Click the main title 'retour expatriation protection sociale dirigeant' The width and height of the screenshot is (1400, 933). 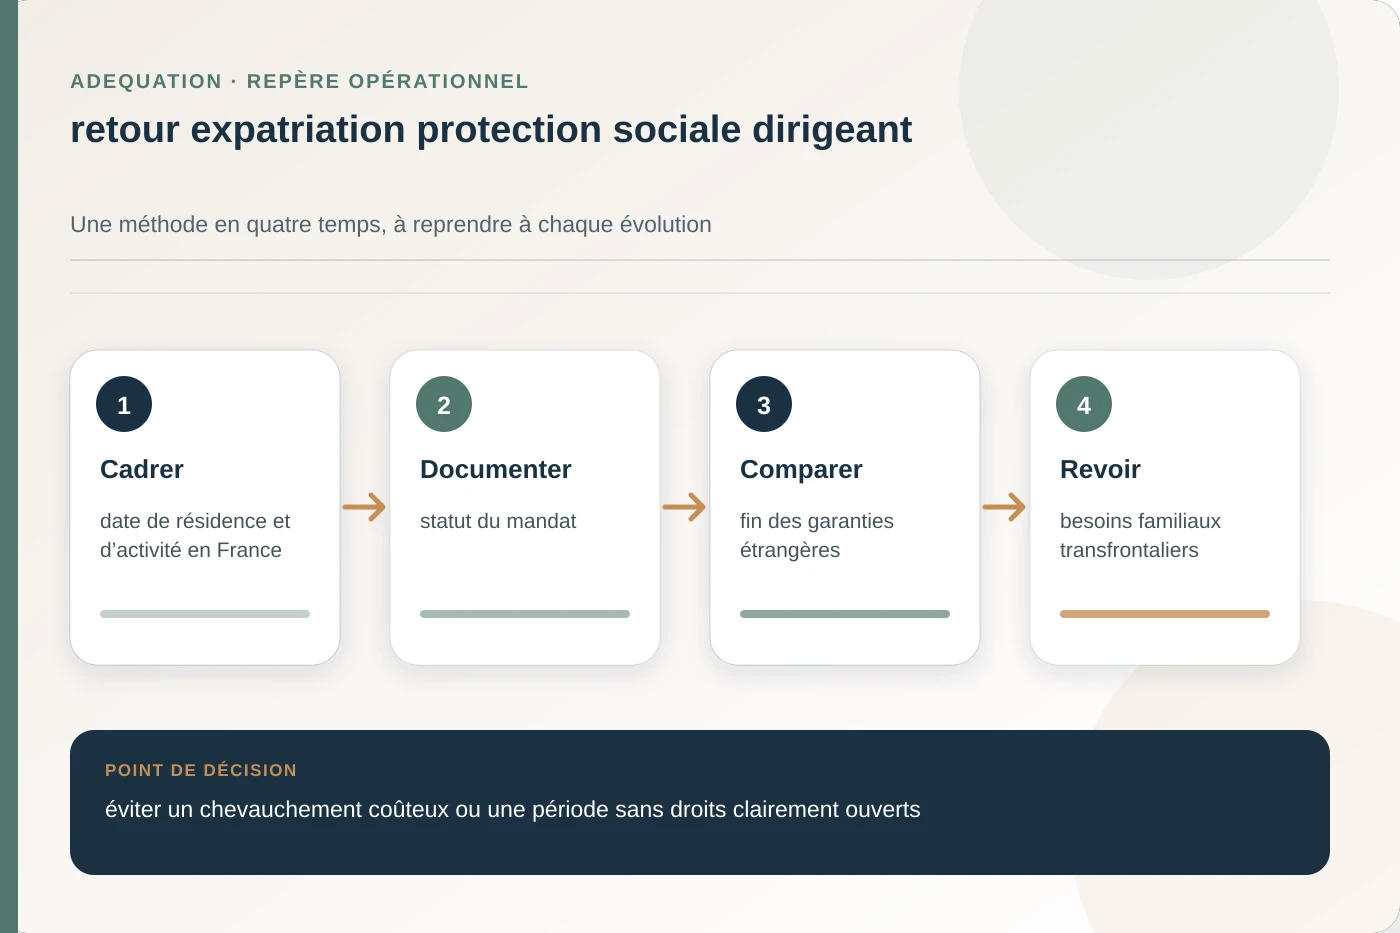(491, 130)
